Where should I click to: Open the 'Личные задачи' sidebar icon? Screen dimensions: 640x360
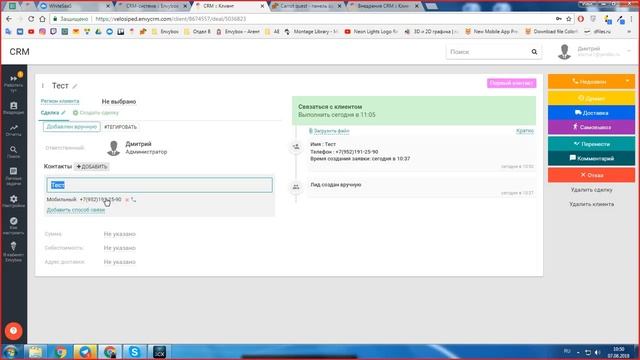coord(13,176)
